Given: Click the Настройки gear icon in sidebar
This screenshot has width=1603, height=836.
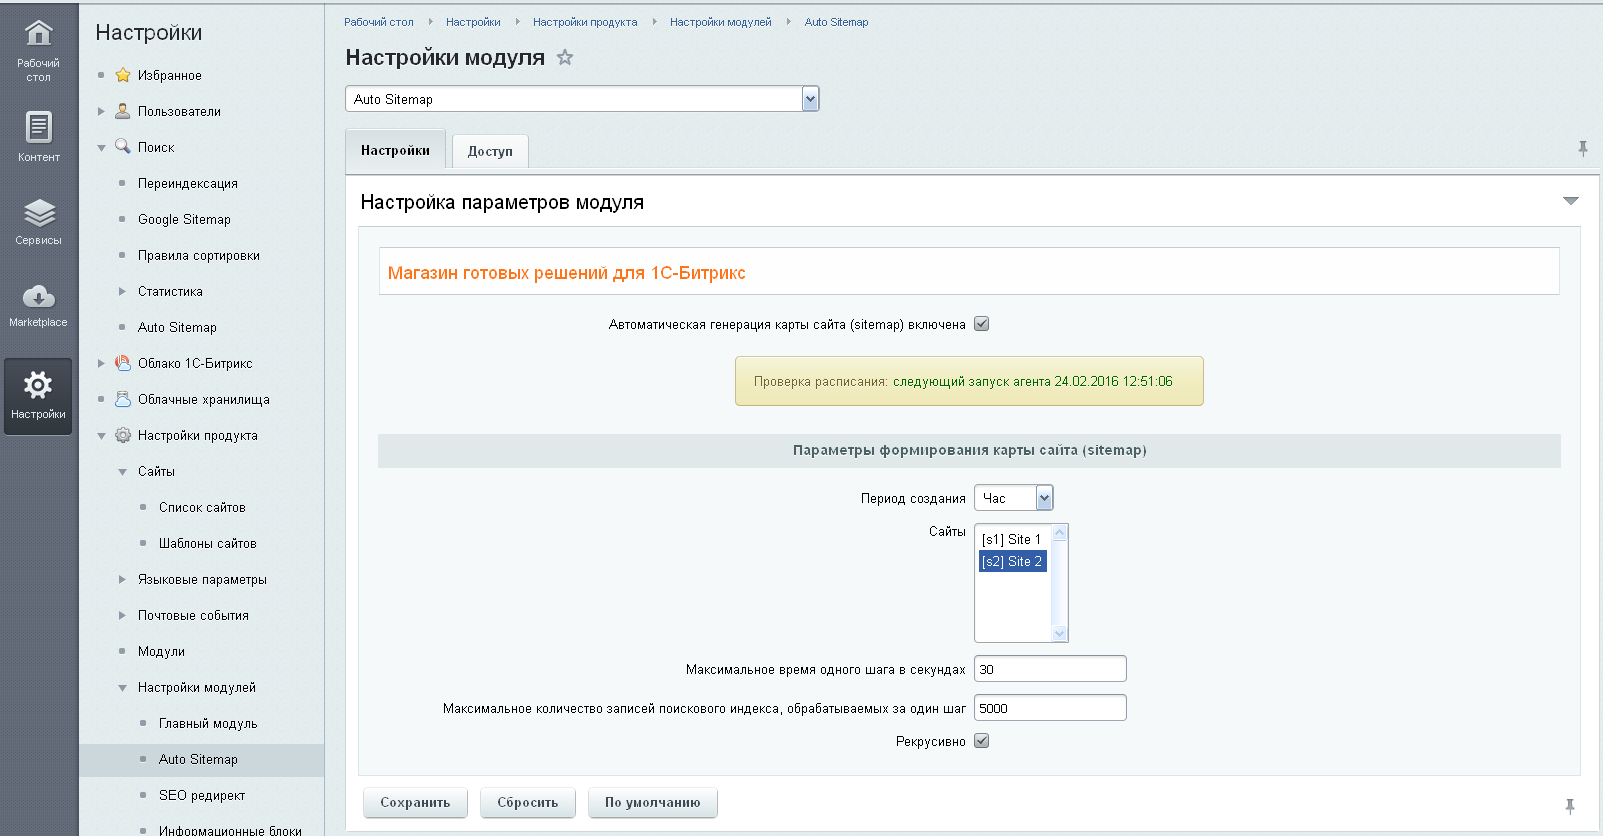Looking at the screenshot, I should tap(38, 386).
